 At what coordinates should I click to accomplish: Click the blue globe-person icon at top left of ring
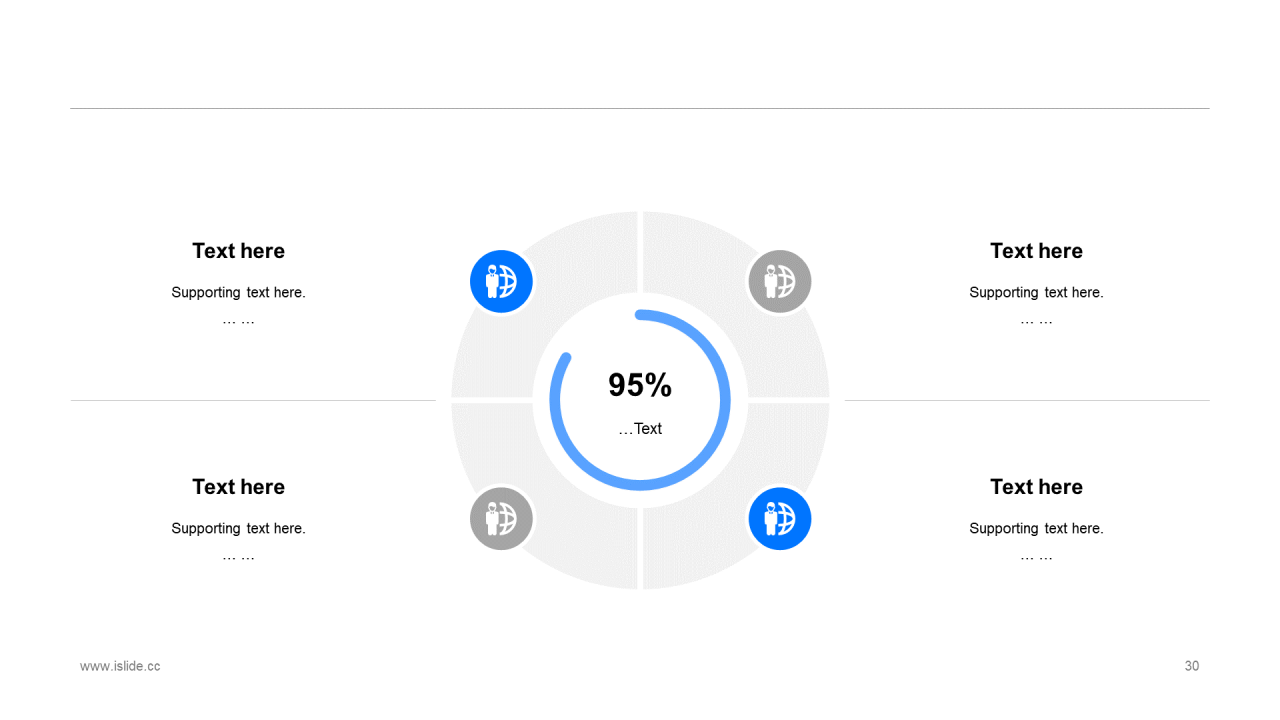coord(501,282)
